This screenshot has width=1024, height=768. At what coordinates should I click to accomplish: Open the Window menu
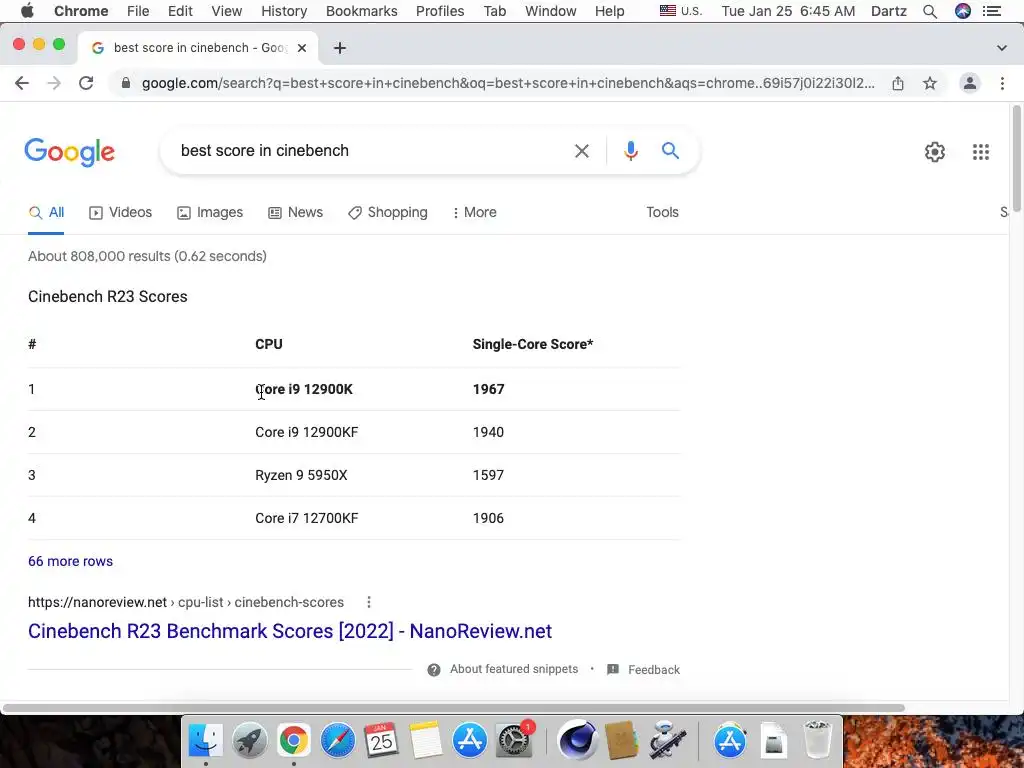click(551, 11)
